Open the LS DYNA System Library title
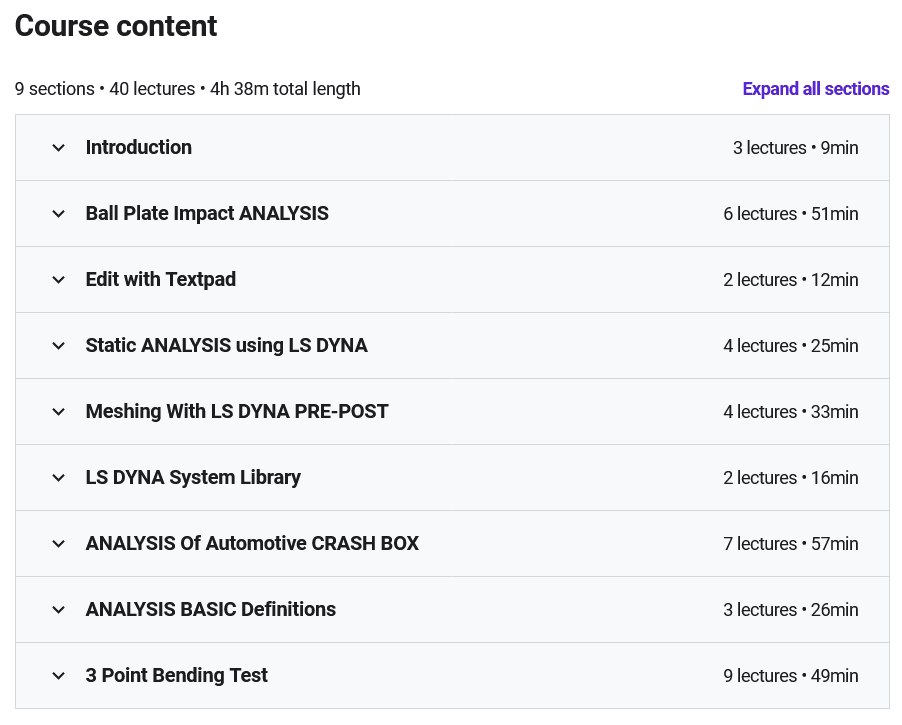 (193, 478)
